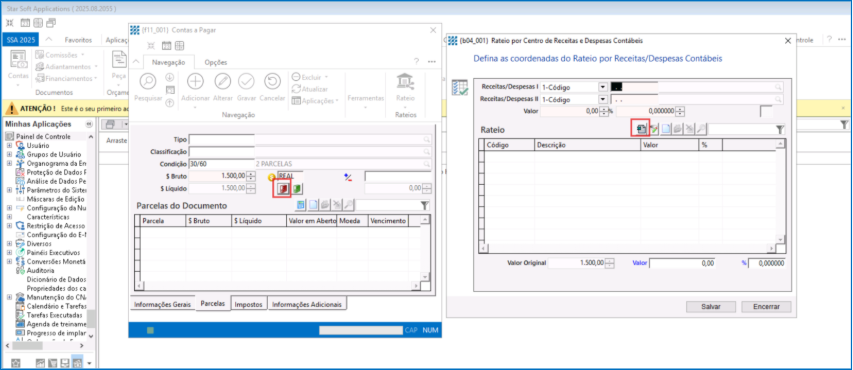Click the Salvar button
Image resolution: width=853 pixels, height=370 pixels.
point(710,307)
